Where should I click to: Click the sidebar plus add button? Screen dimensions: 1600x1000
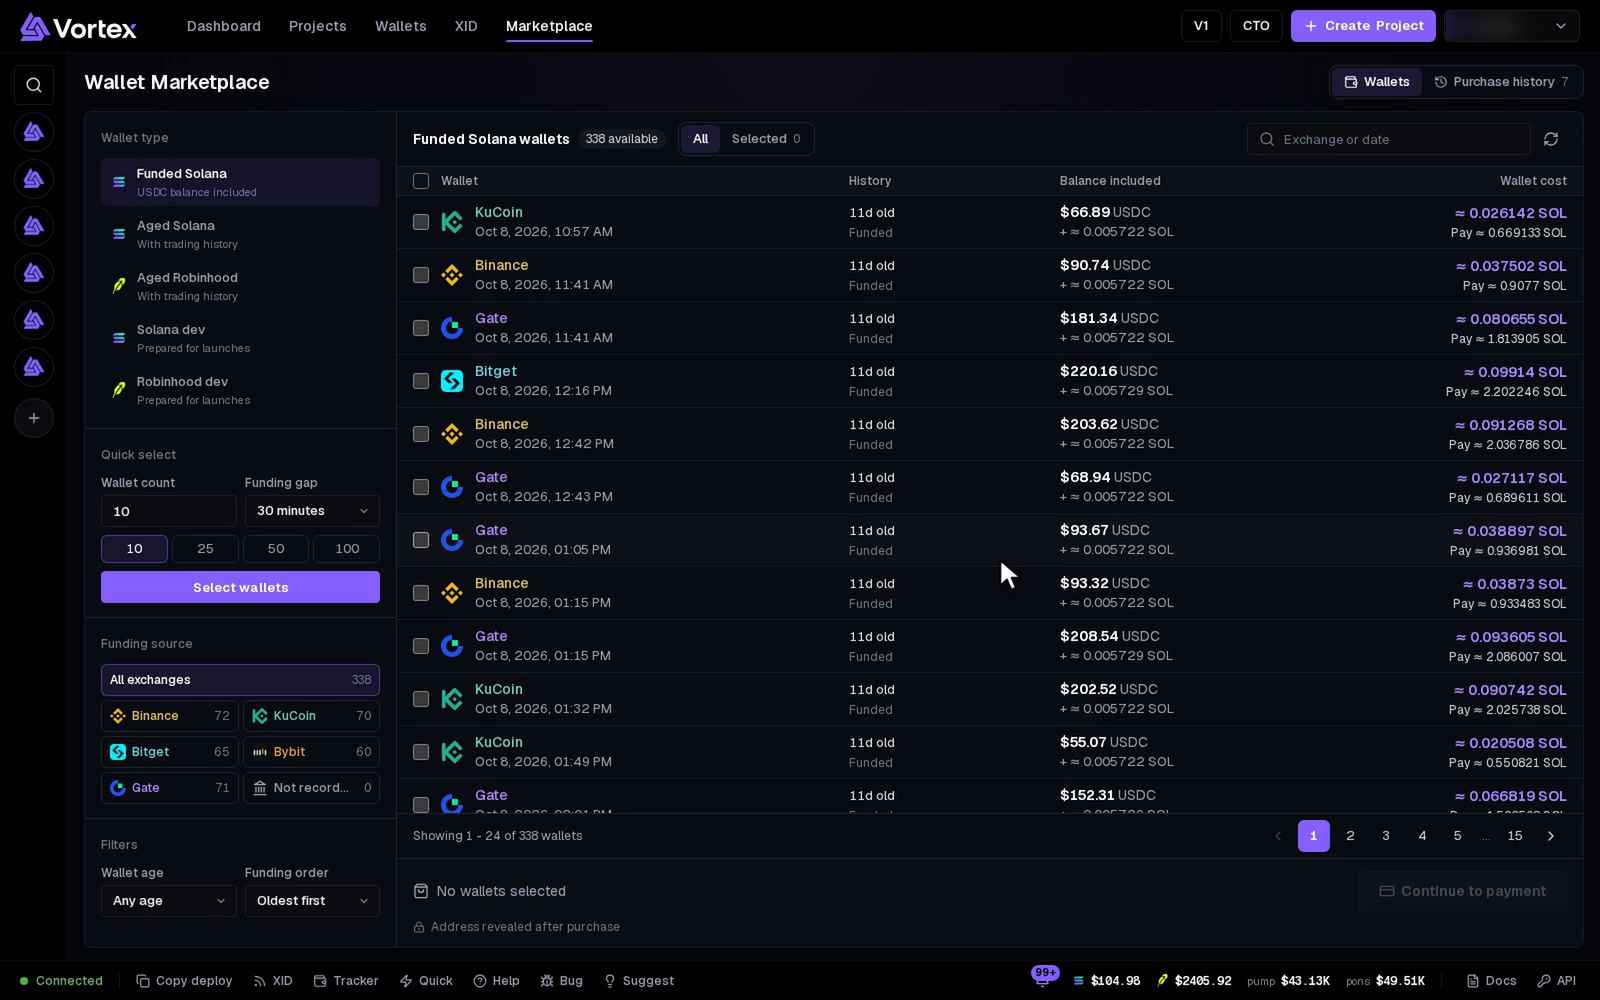click(34, 418)
